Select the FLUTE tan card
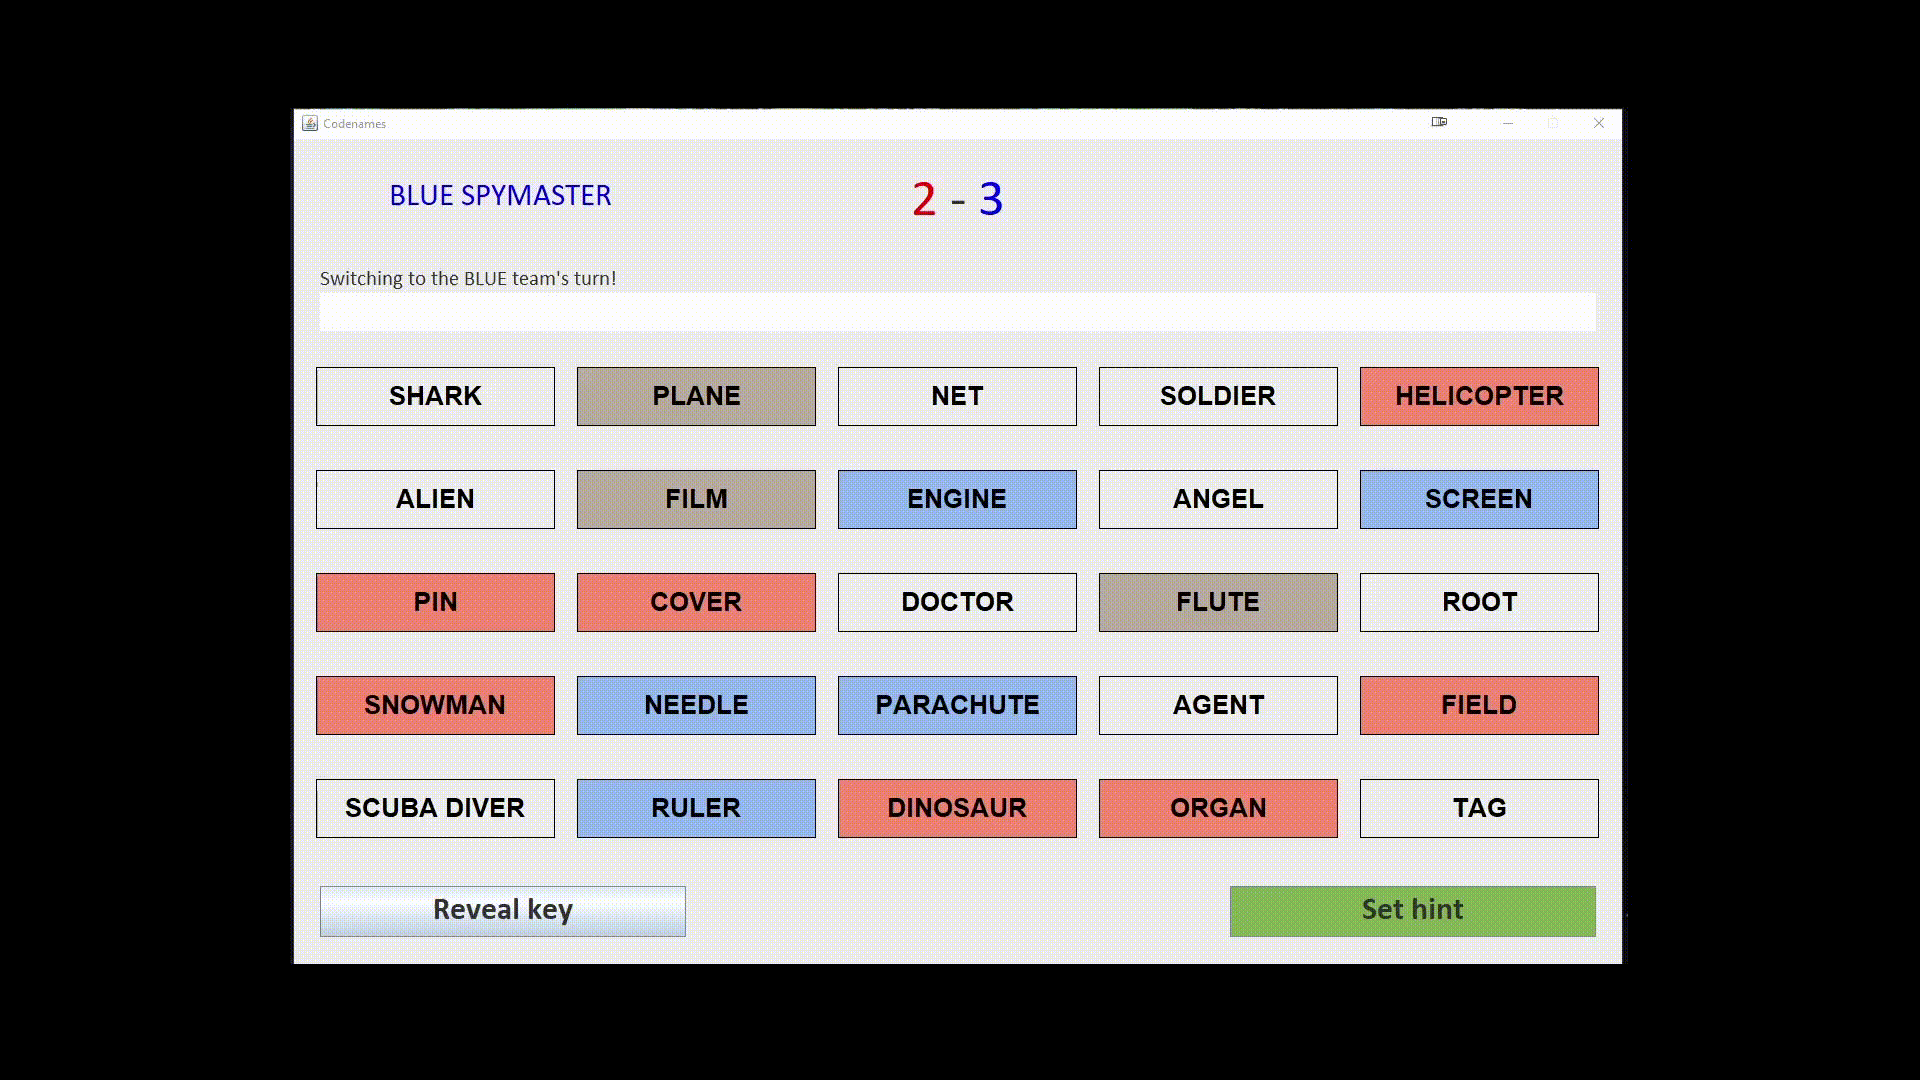The width and height of the screenshot is (1920, 1080). pyautogui.click(x=1217, y=601)
